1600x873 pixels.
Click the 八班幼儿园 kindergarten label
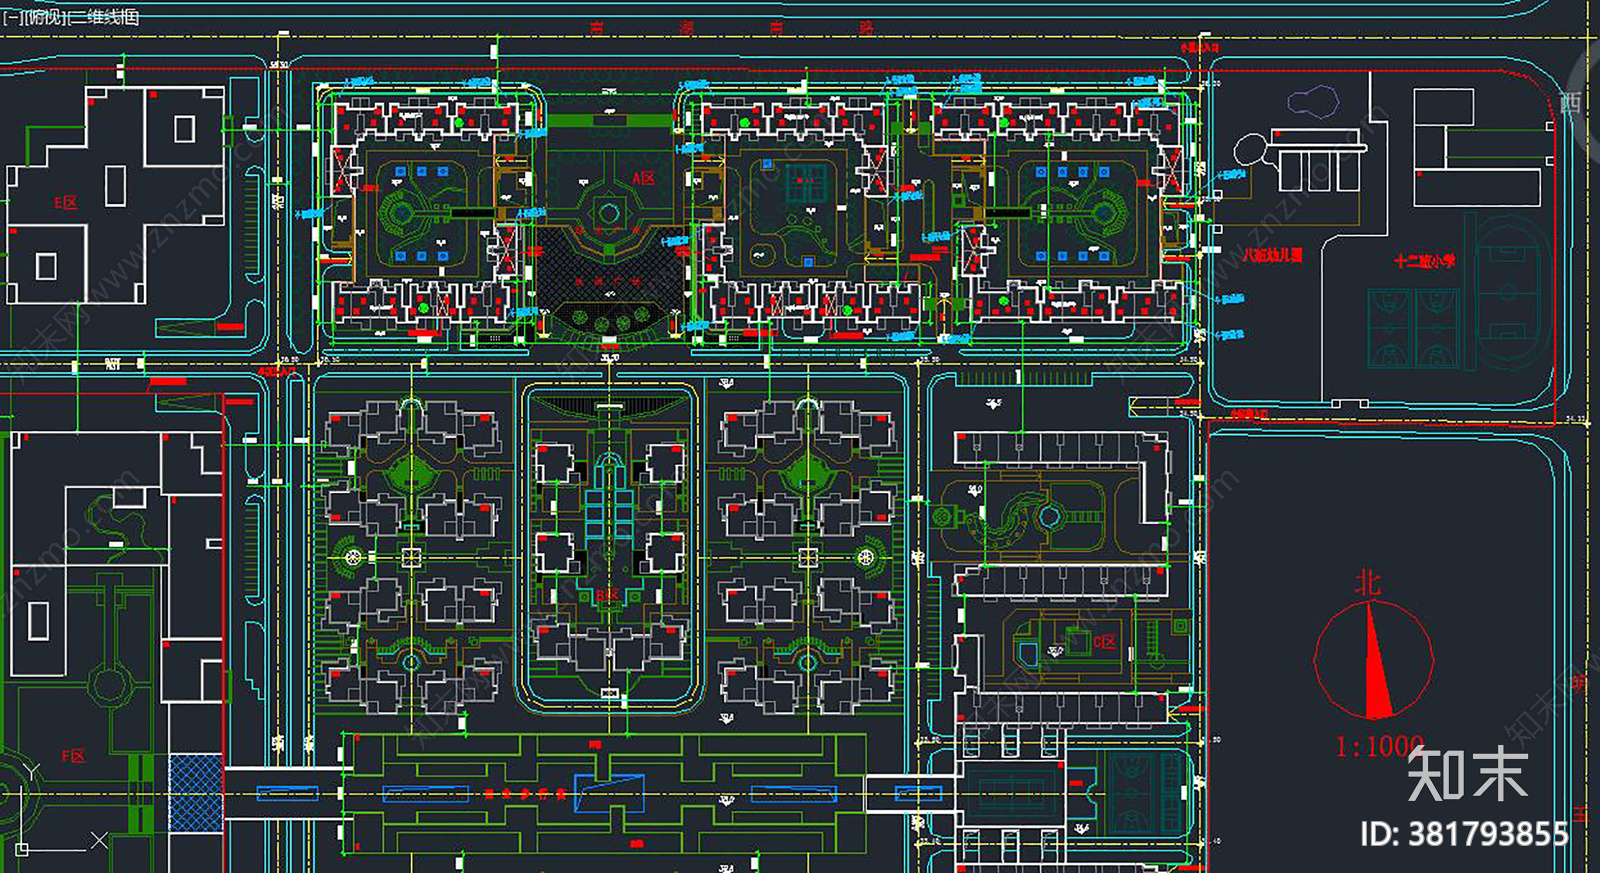click(1272, 255)
